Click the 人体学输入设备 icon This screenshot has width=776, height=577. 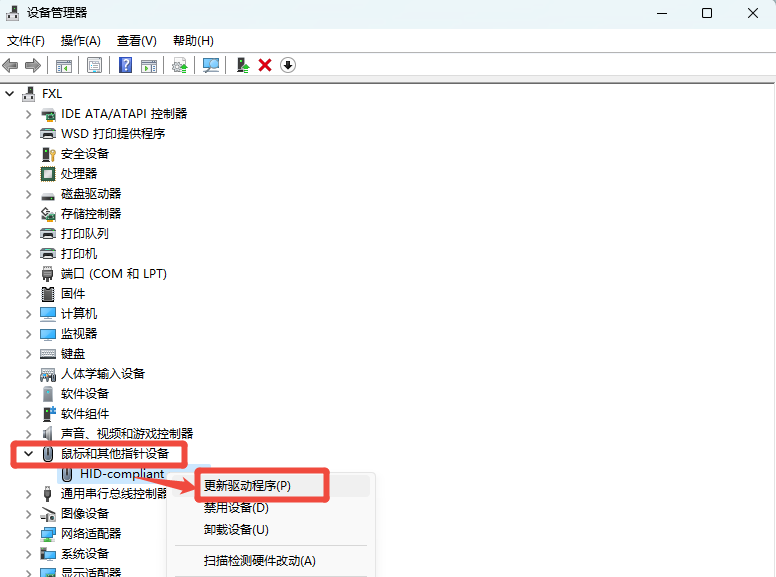[x=48, y=375]
